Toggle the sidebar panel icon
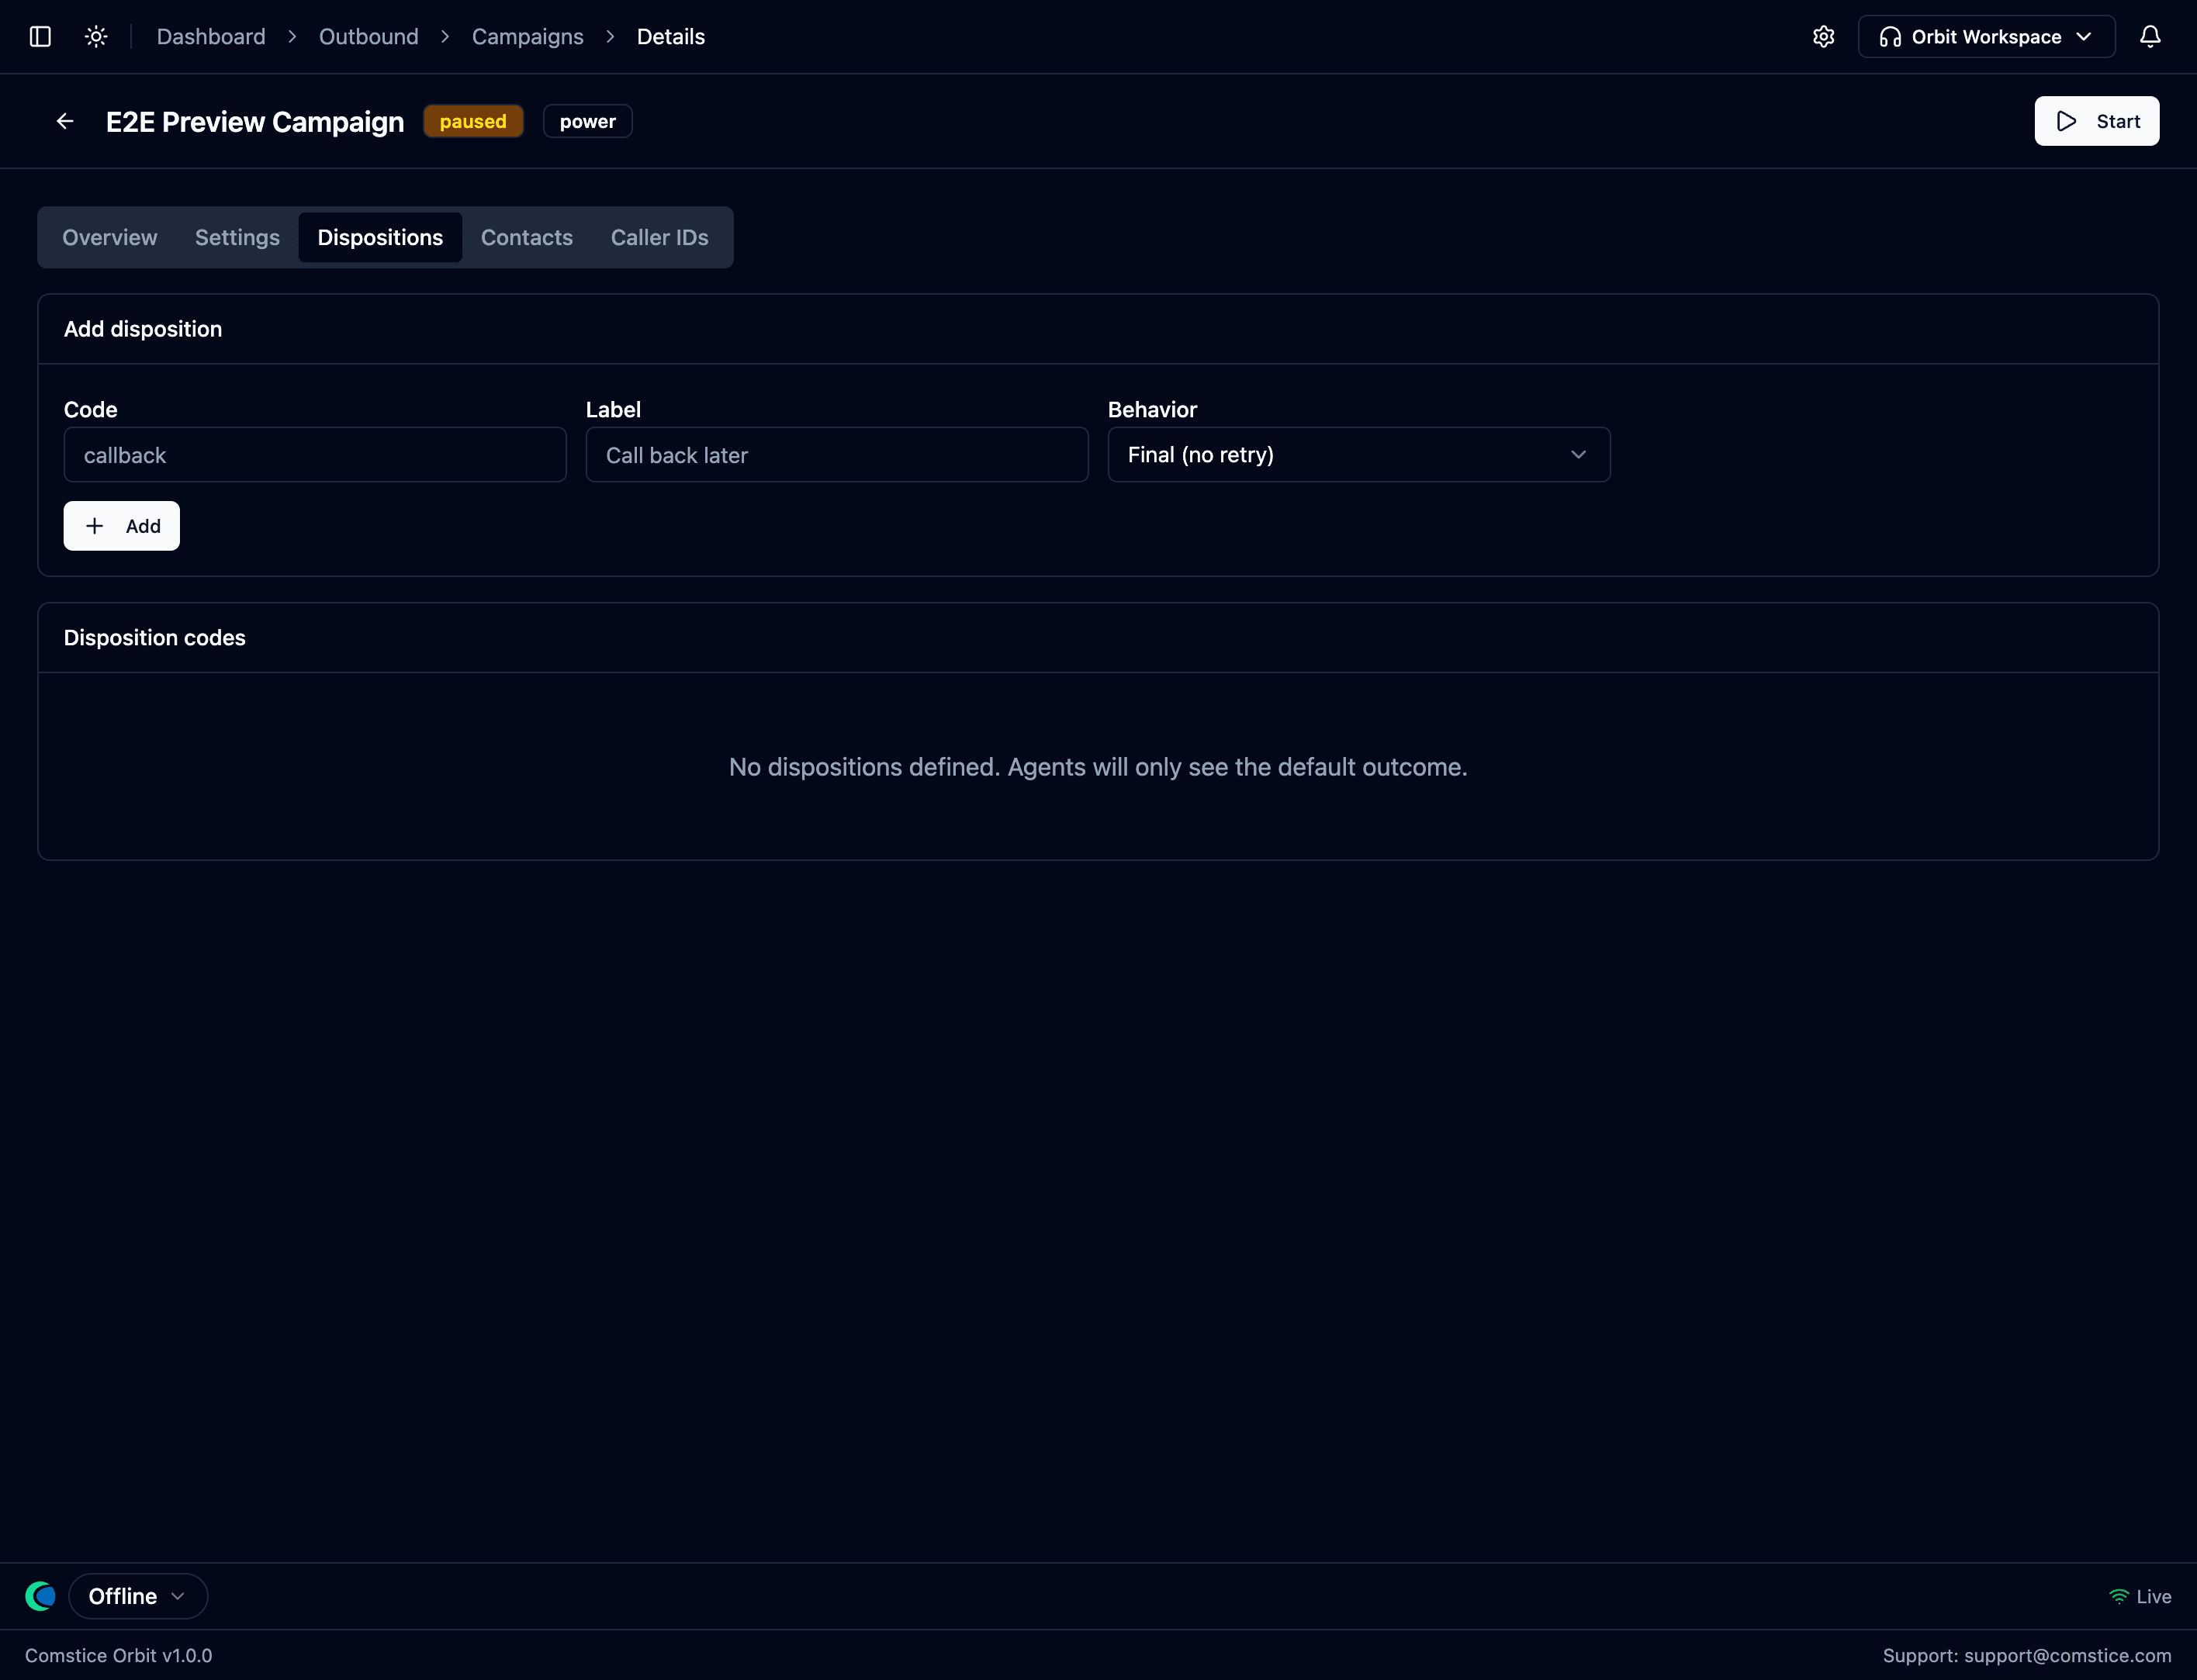The image size is (2197, 1680). [x=40, y=37]
